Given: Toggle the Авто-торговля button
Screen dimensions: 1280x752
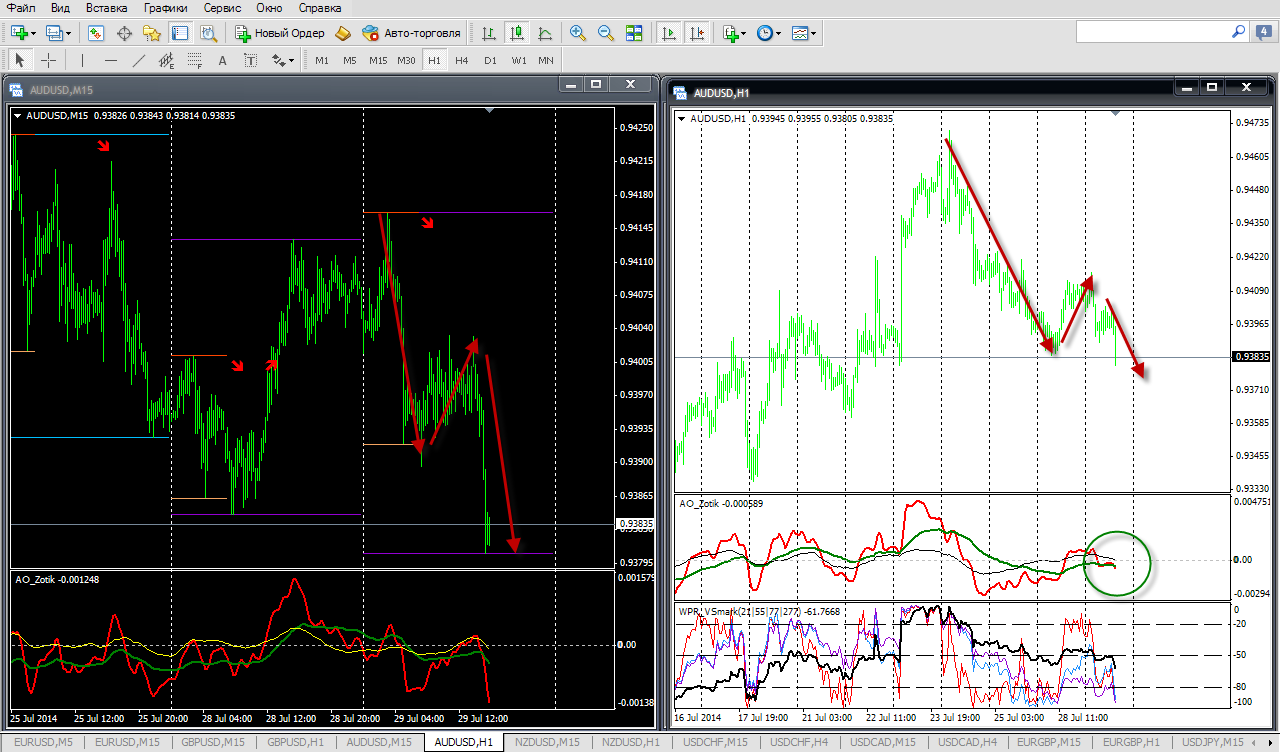Looking at the screenshot, I should click(411, 33).
